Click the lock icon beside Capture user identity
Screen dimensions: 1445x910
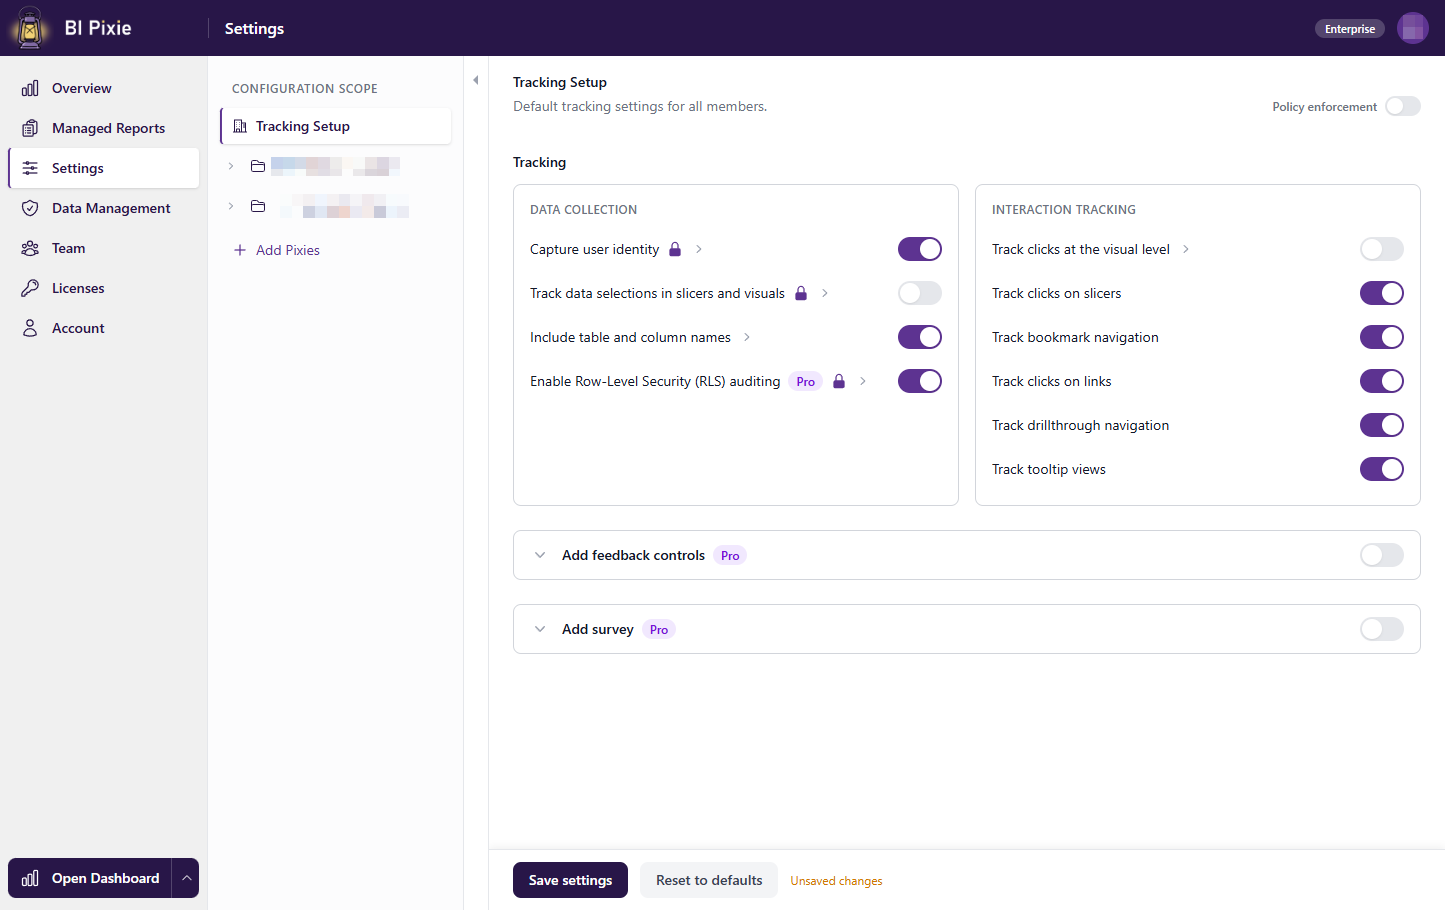pyautogui.click(x=674, y=248)
